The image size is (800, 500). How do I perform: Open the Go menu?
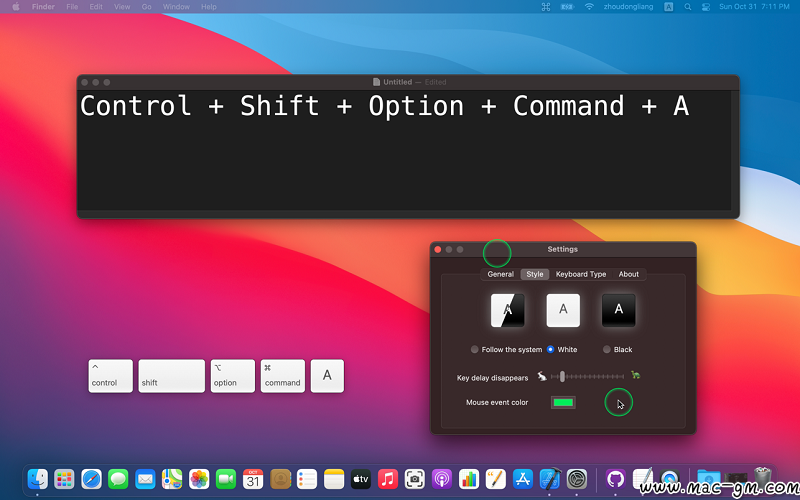pyautogui.click(x=146, y=7)
